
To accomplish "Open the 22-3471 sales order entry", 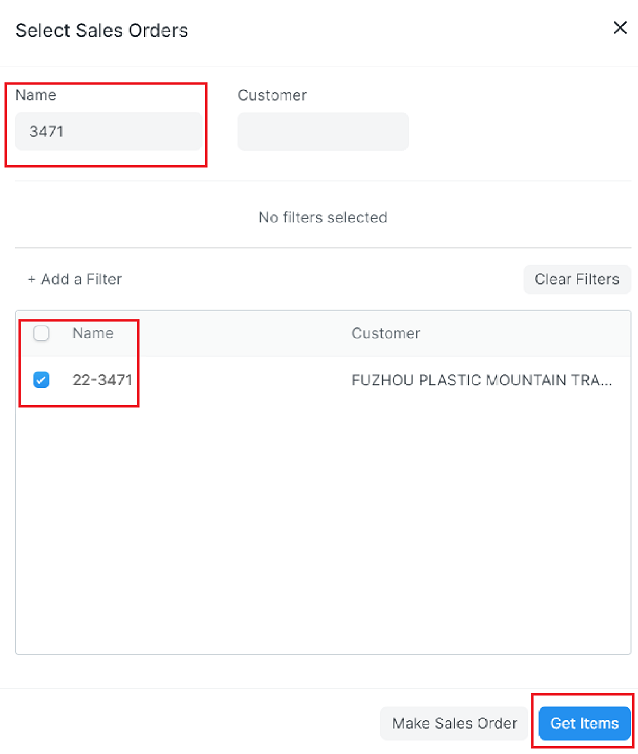I will pos(102,380).
